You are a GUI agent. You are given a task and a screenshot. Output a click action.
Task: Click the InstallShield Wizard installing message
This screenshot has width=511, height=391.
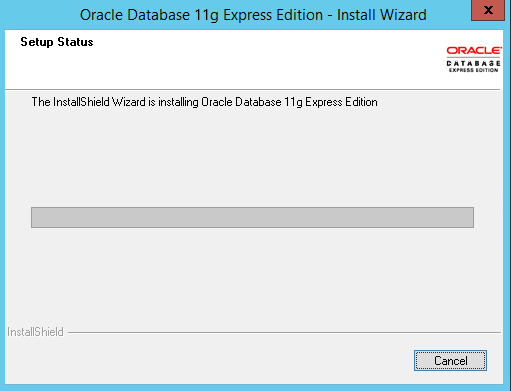pyautogui.click(x=204, y=102)
